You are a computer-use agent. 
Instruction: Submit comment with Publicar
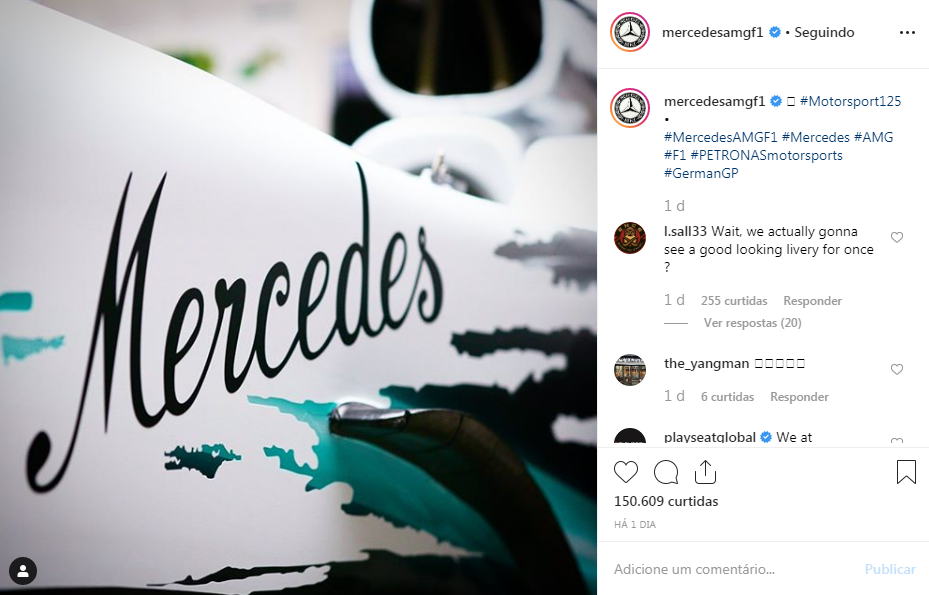[x=890, y=570]
